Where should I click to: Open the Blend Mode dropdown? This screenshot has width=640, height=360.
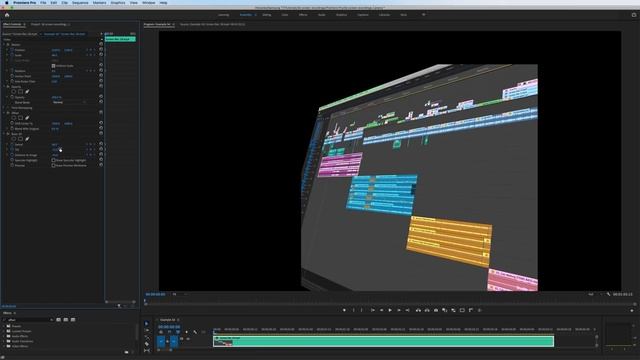69,102
